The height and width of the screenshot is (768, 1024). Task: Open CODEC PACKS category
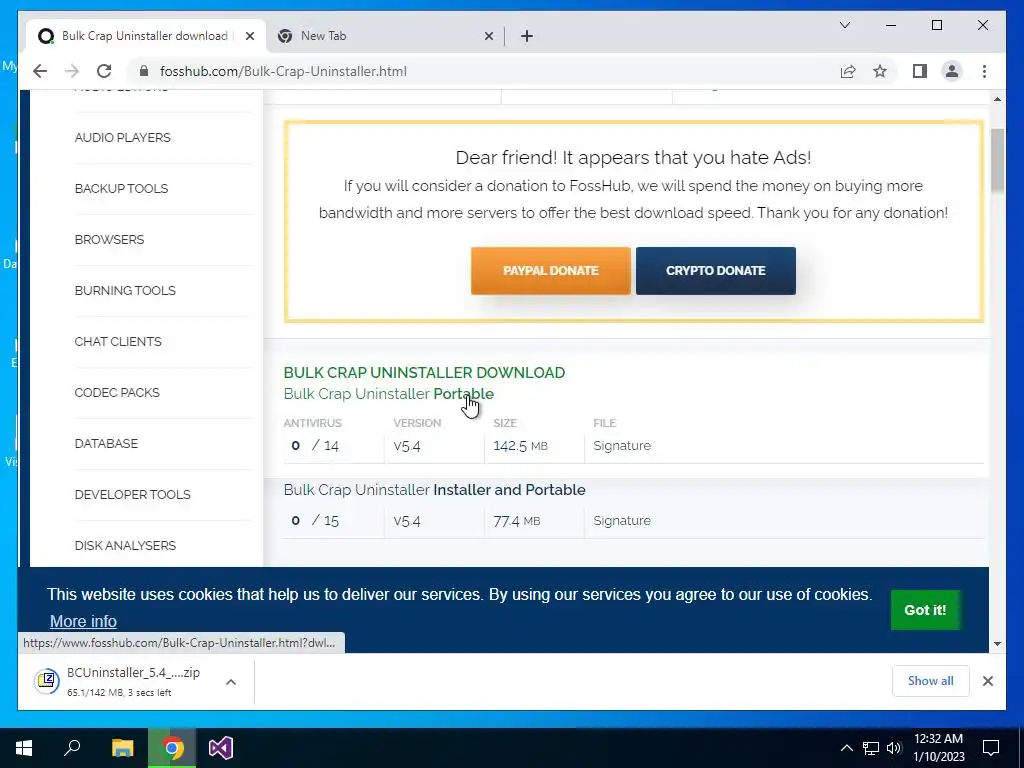click(117, 392)
